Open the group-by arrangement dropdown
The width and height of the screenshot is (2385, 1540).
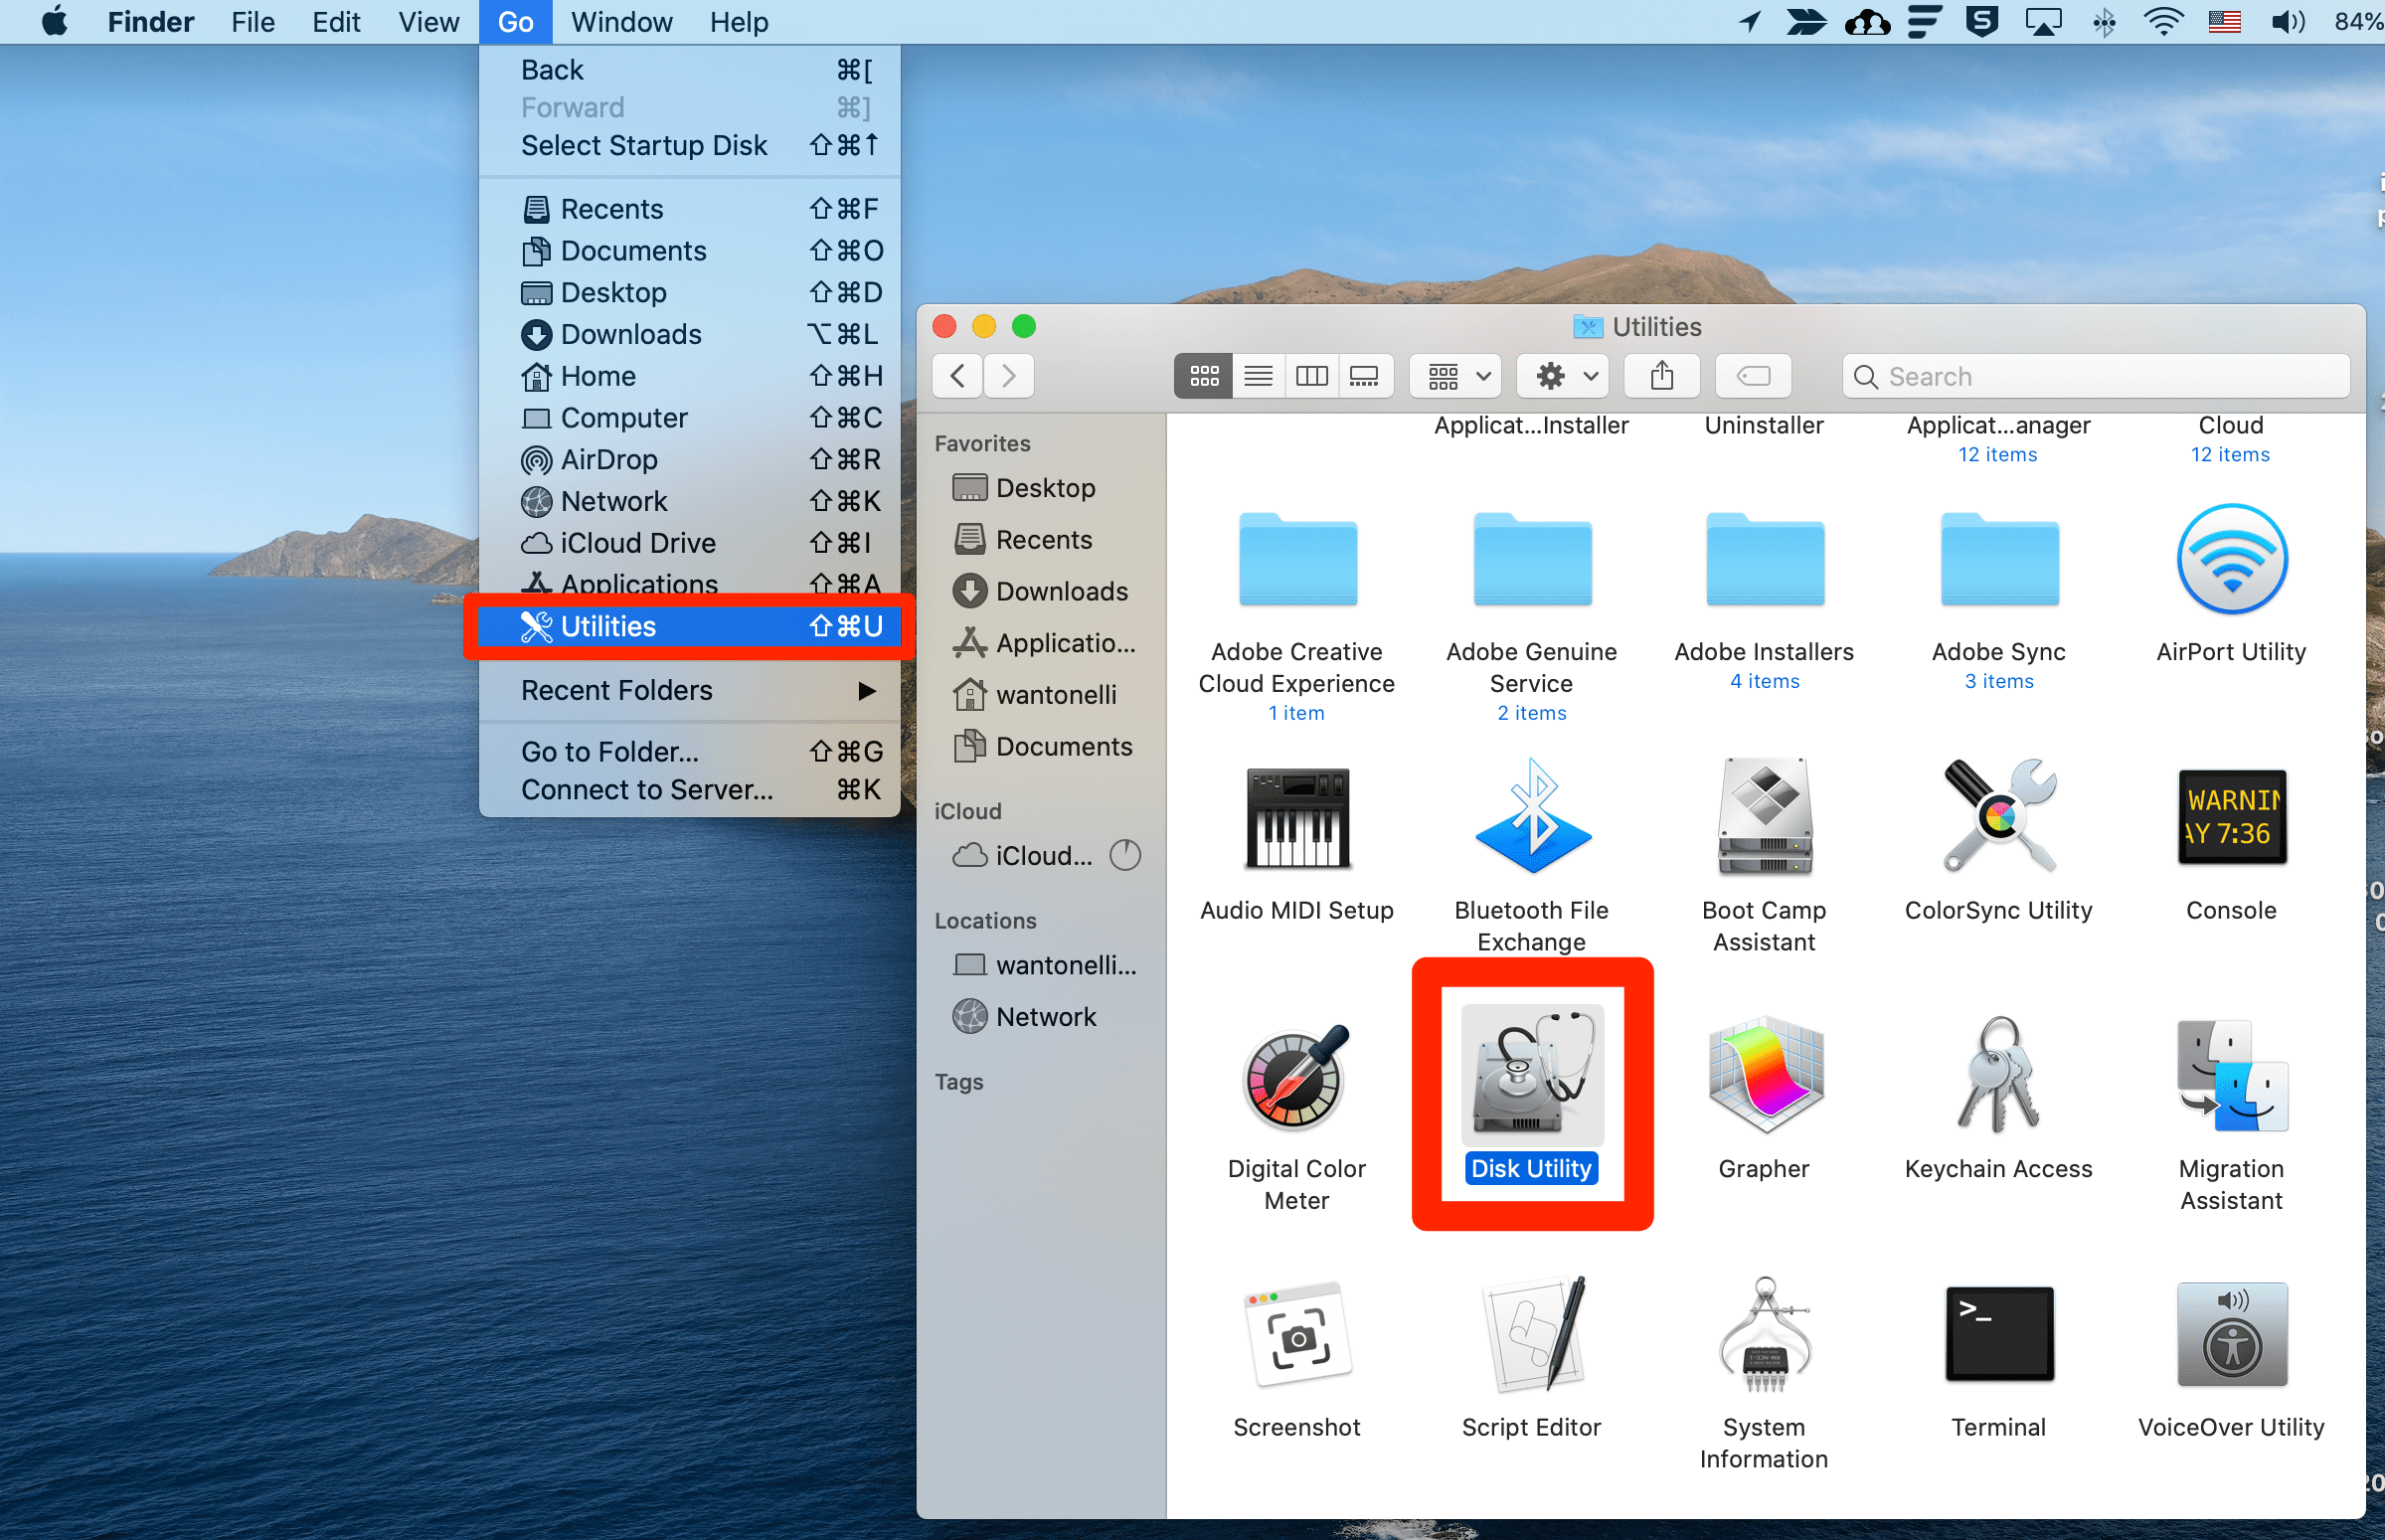pos(1457,376)
